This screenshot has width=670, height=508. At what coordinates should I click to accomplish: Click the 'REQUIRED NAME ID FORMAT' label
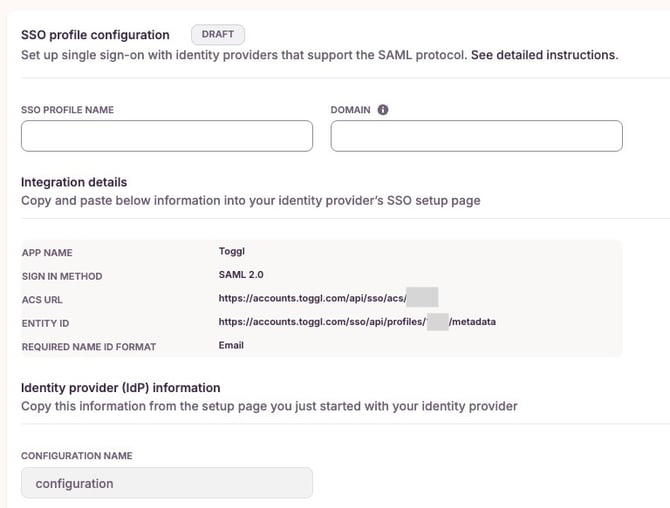click(x=89, y=347)
